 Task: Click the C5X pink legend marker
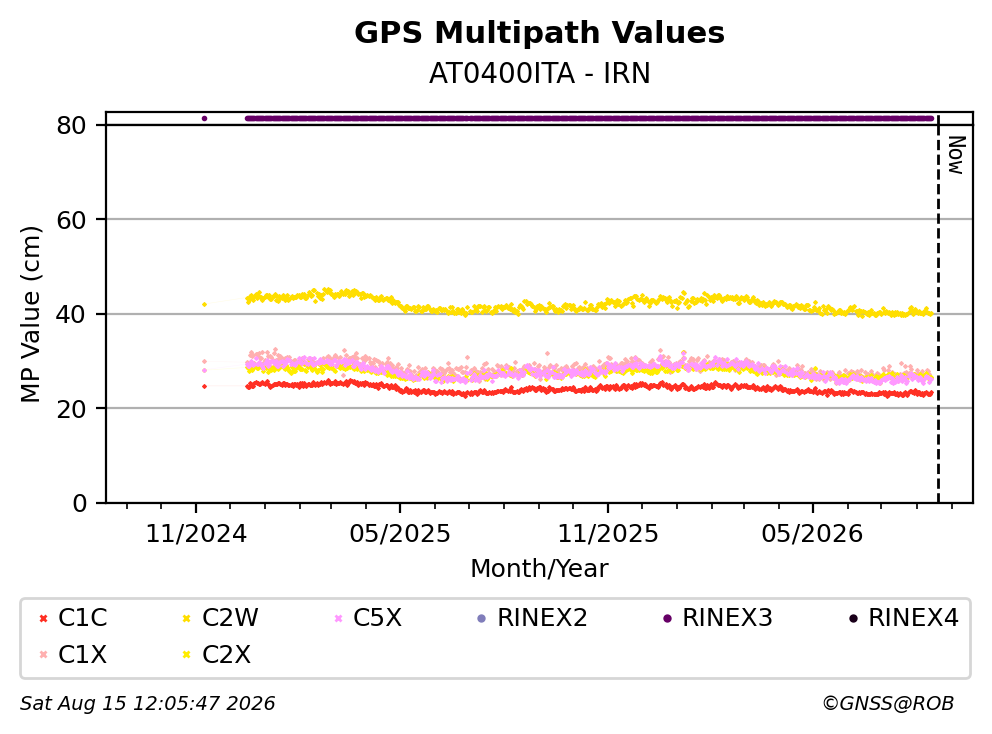tap(338, 618)
